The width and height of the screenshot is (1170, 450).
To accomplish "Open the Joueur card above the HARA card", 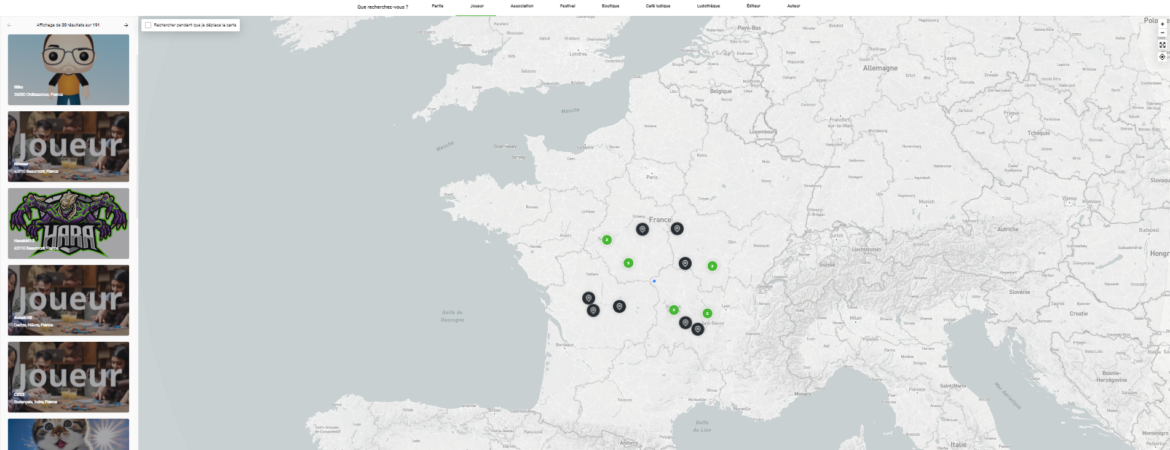I will pos(68,146).
